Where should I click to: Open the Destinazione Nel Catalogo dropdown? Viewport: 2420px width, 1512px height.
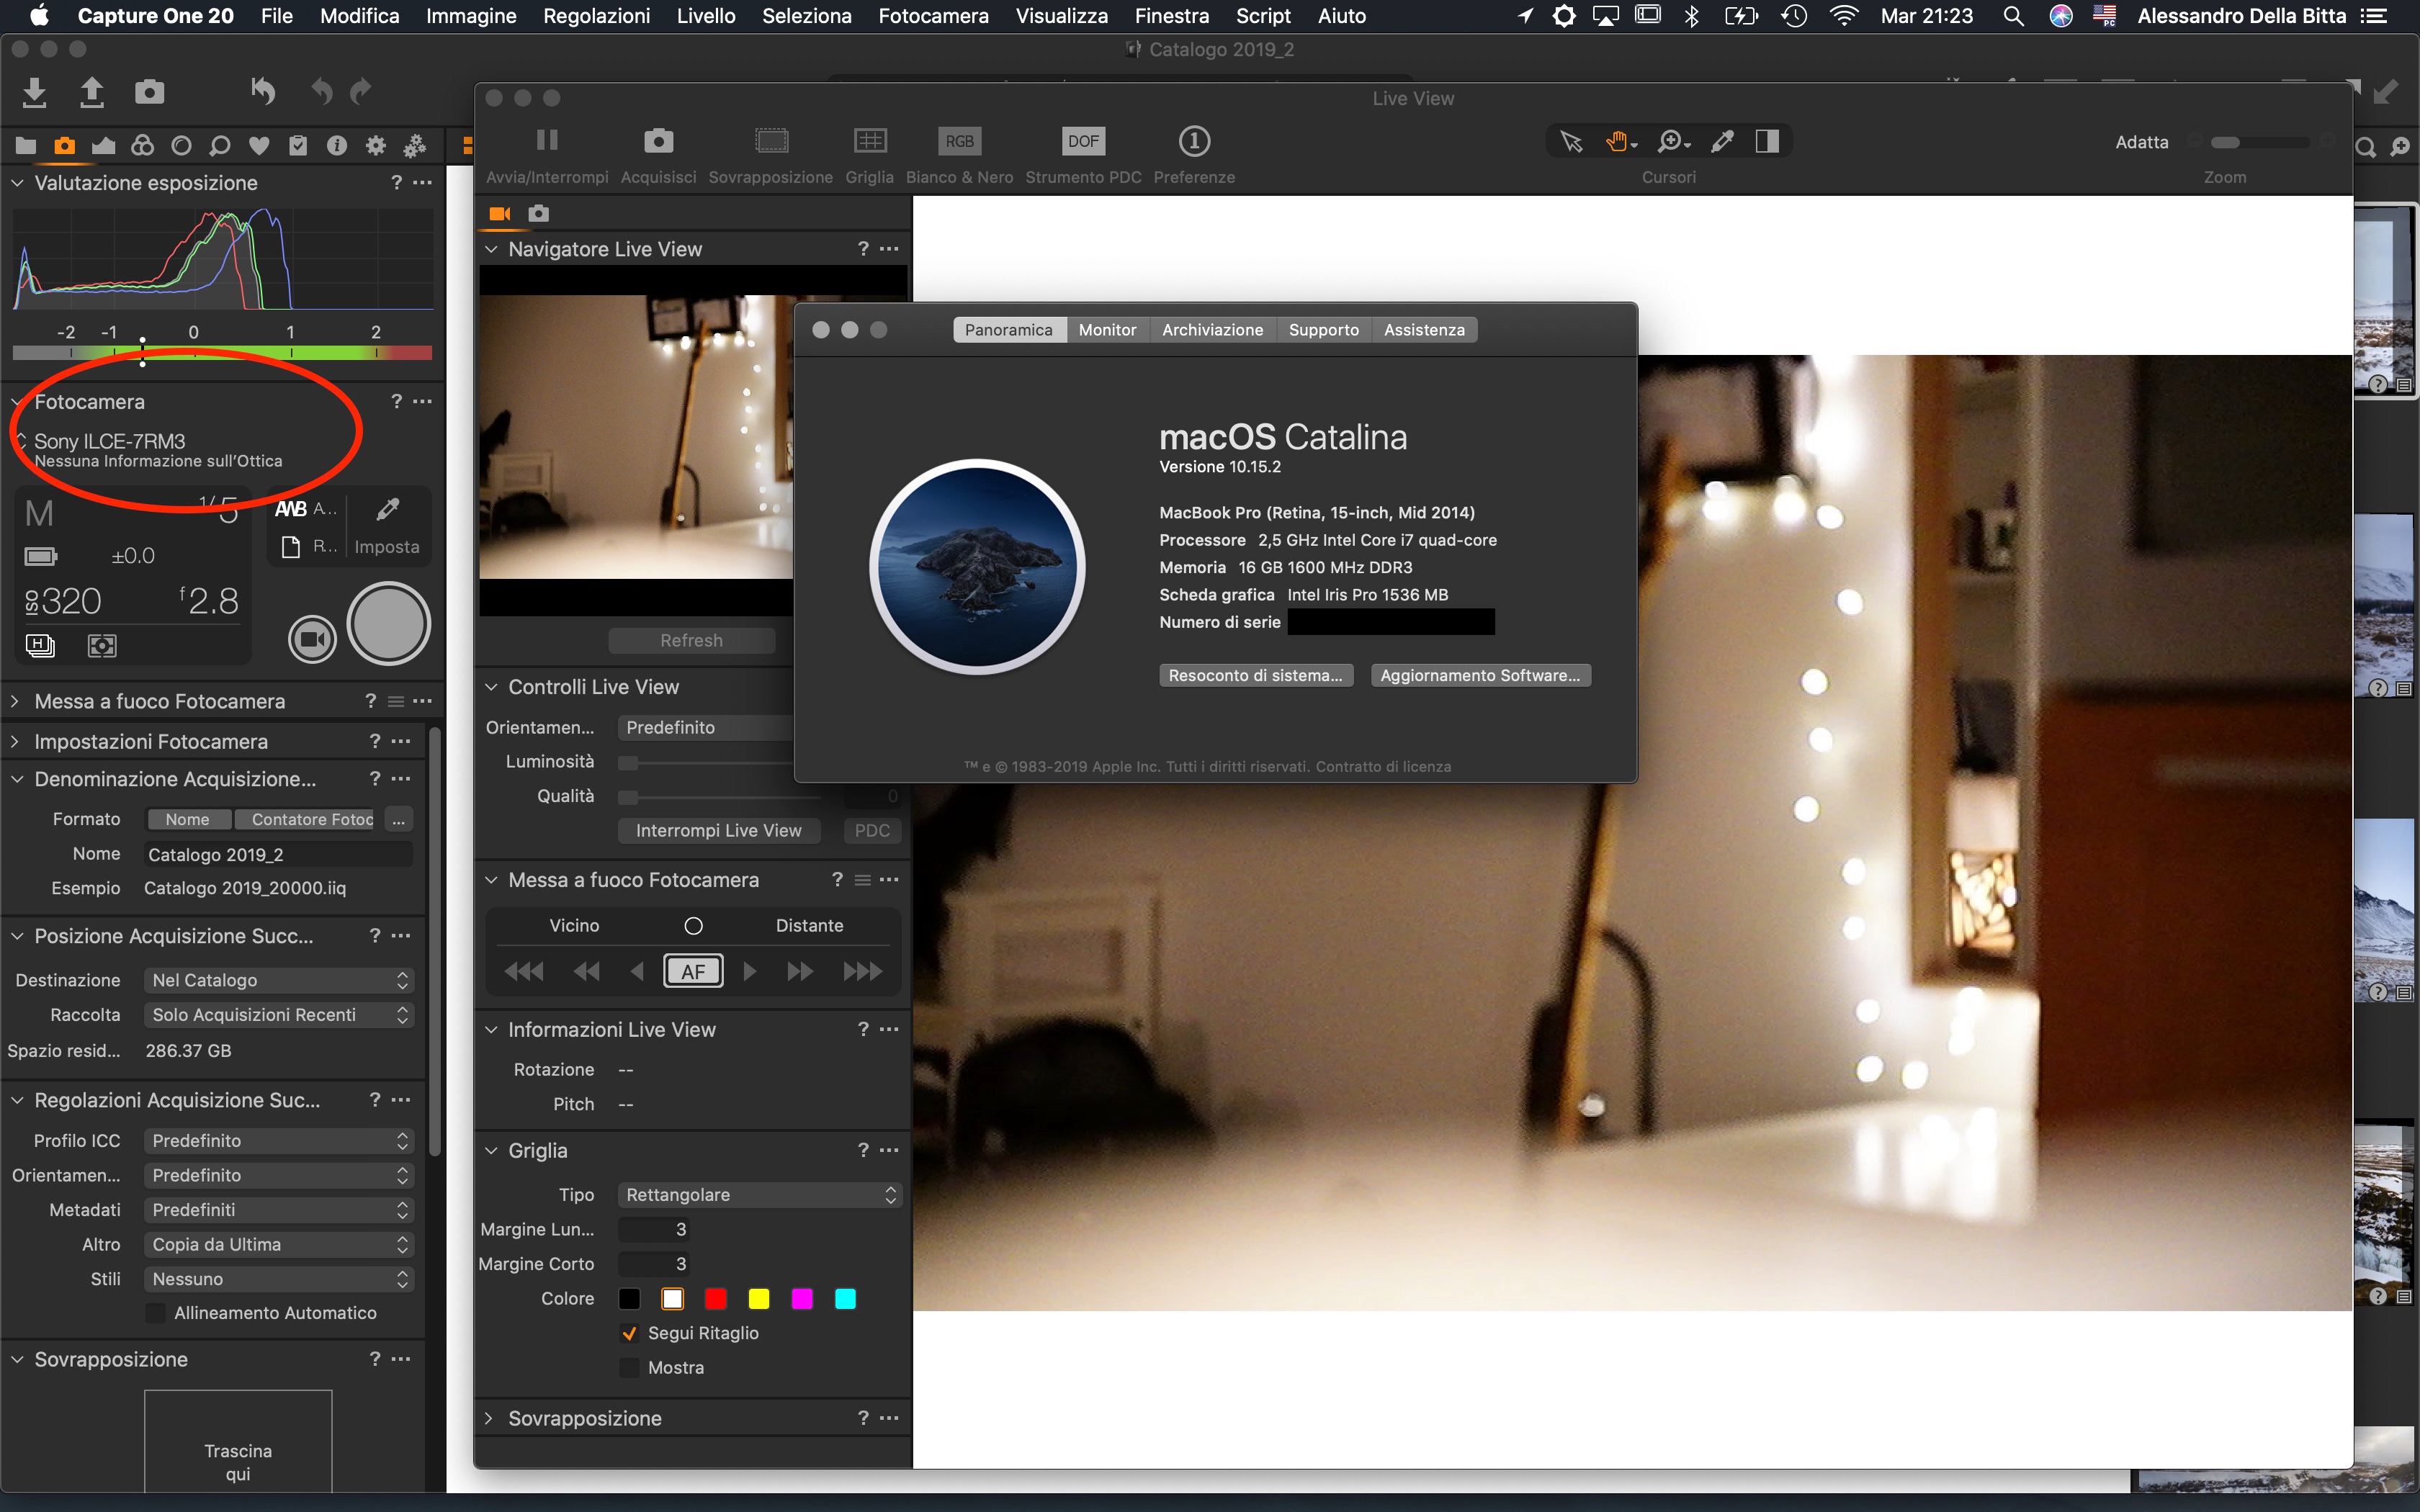(x=279, y=980)
